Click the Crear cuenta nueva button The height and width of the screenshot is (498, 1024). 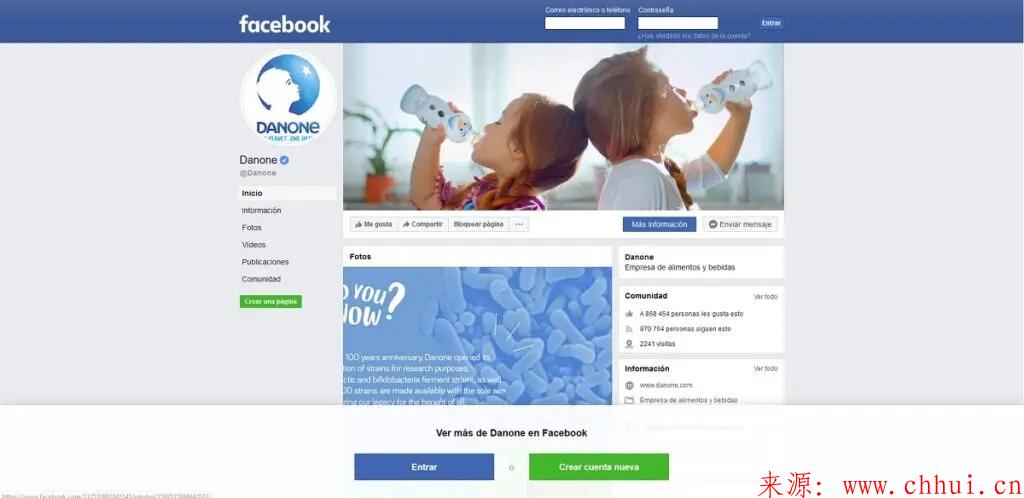(x=599, y=467)
